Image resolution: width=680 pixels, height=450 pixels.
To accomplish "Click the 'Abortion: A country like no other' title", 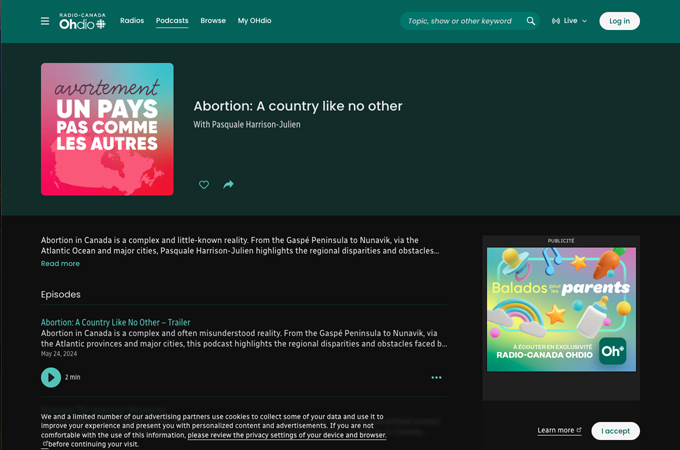I will [x=298, y=106].
